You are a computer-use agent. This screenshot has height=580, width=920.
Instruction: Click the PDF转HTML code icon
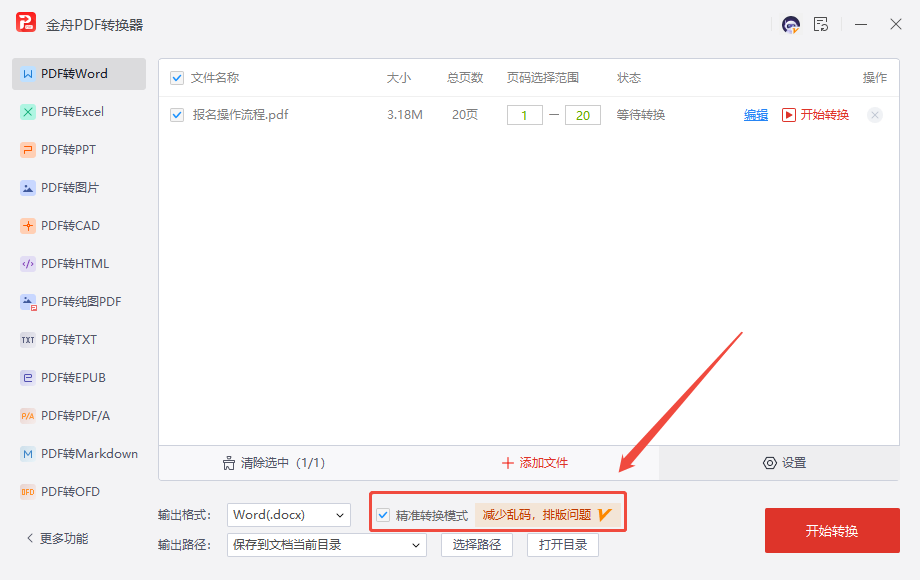28,264
